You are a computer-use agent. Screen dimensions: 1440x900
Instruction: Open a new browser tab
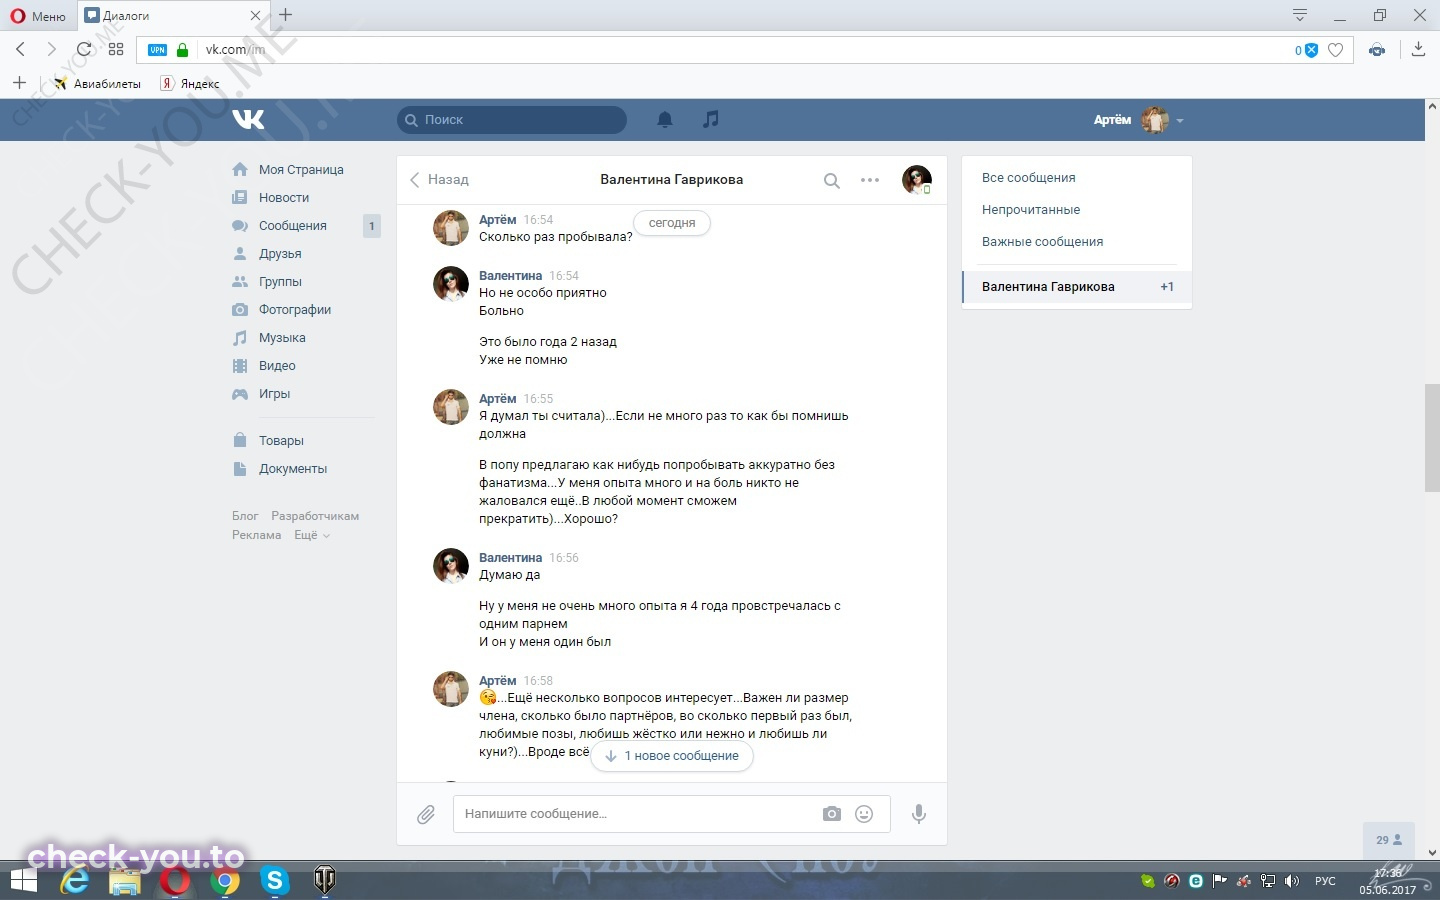pos(286,15)
